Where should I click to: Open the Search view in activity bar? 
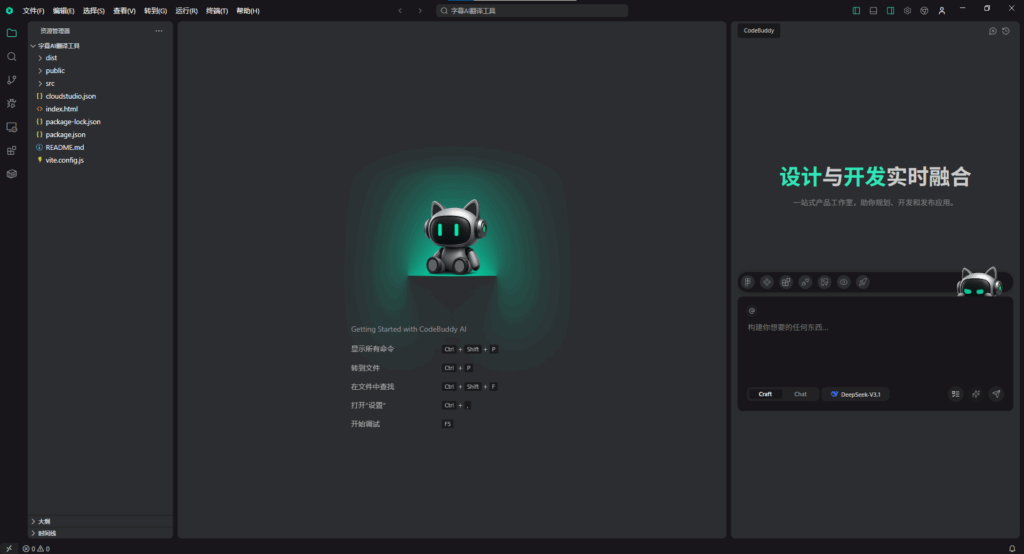pyautogui.click(x=12, y=57)
